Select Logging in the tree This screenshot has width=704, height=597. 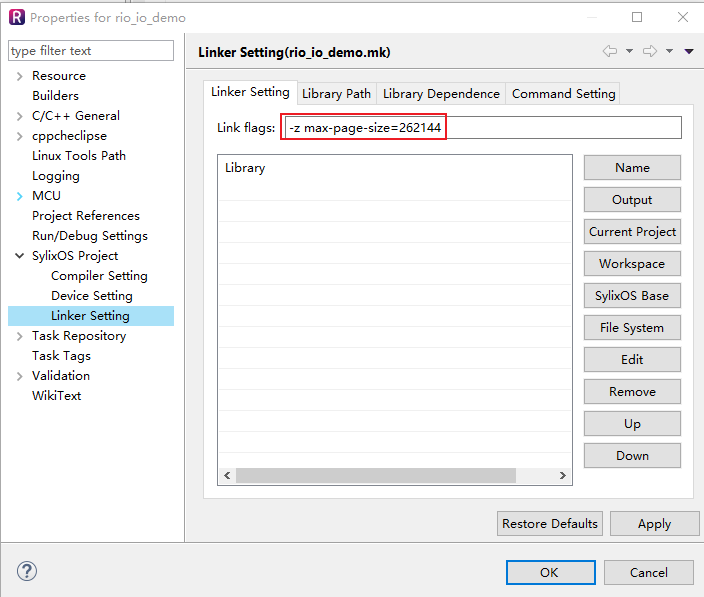[x=56, y=176]
